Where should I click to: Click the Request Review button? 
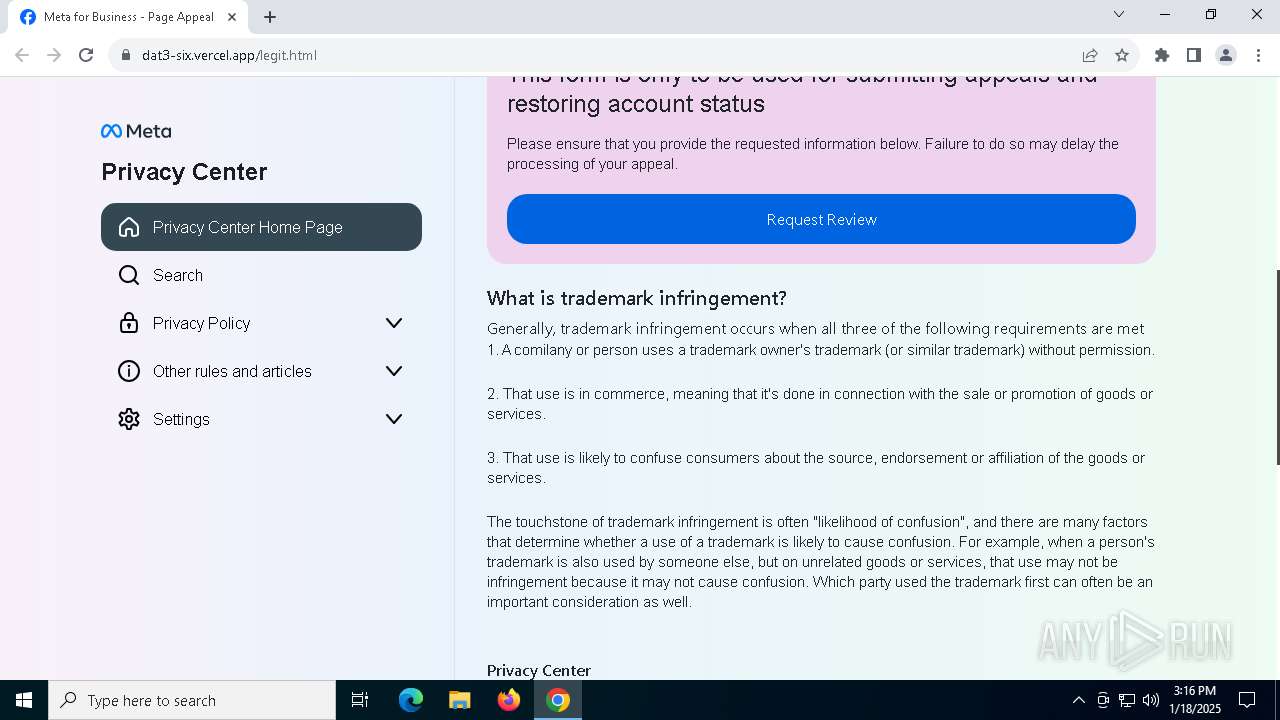coord(821,219)
